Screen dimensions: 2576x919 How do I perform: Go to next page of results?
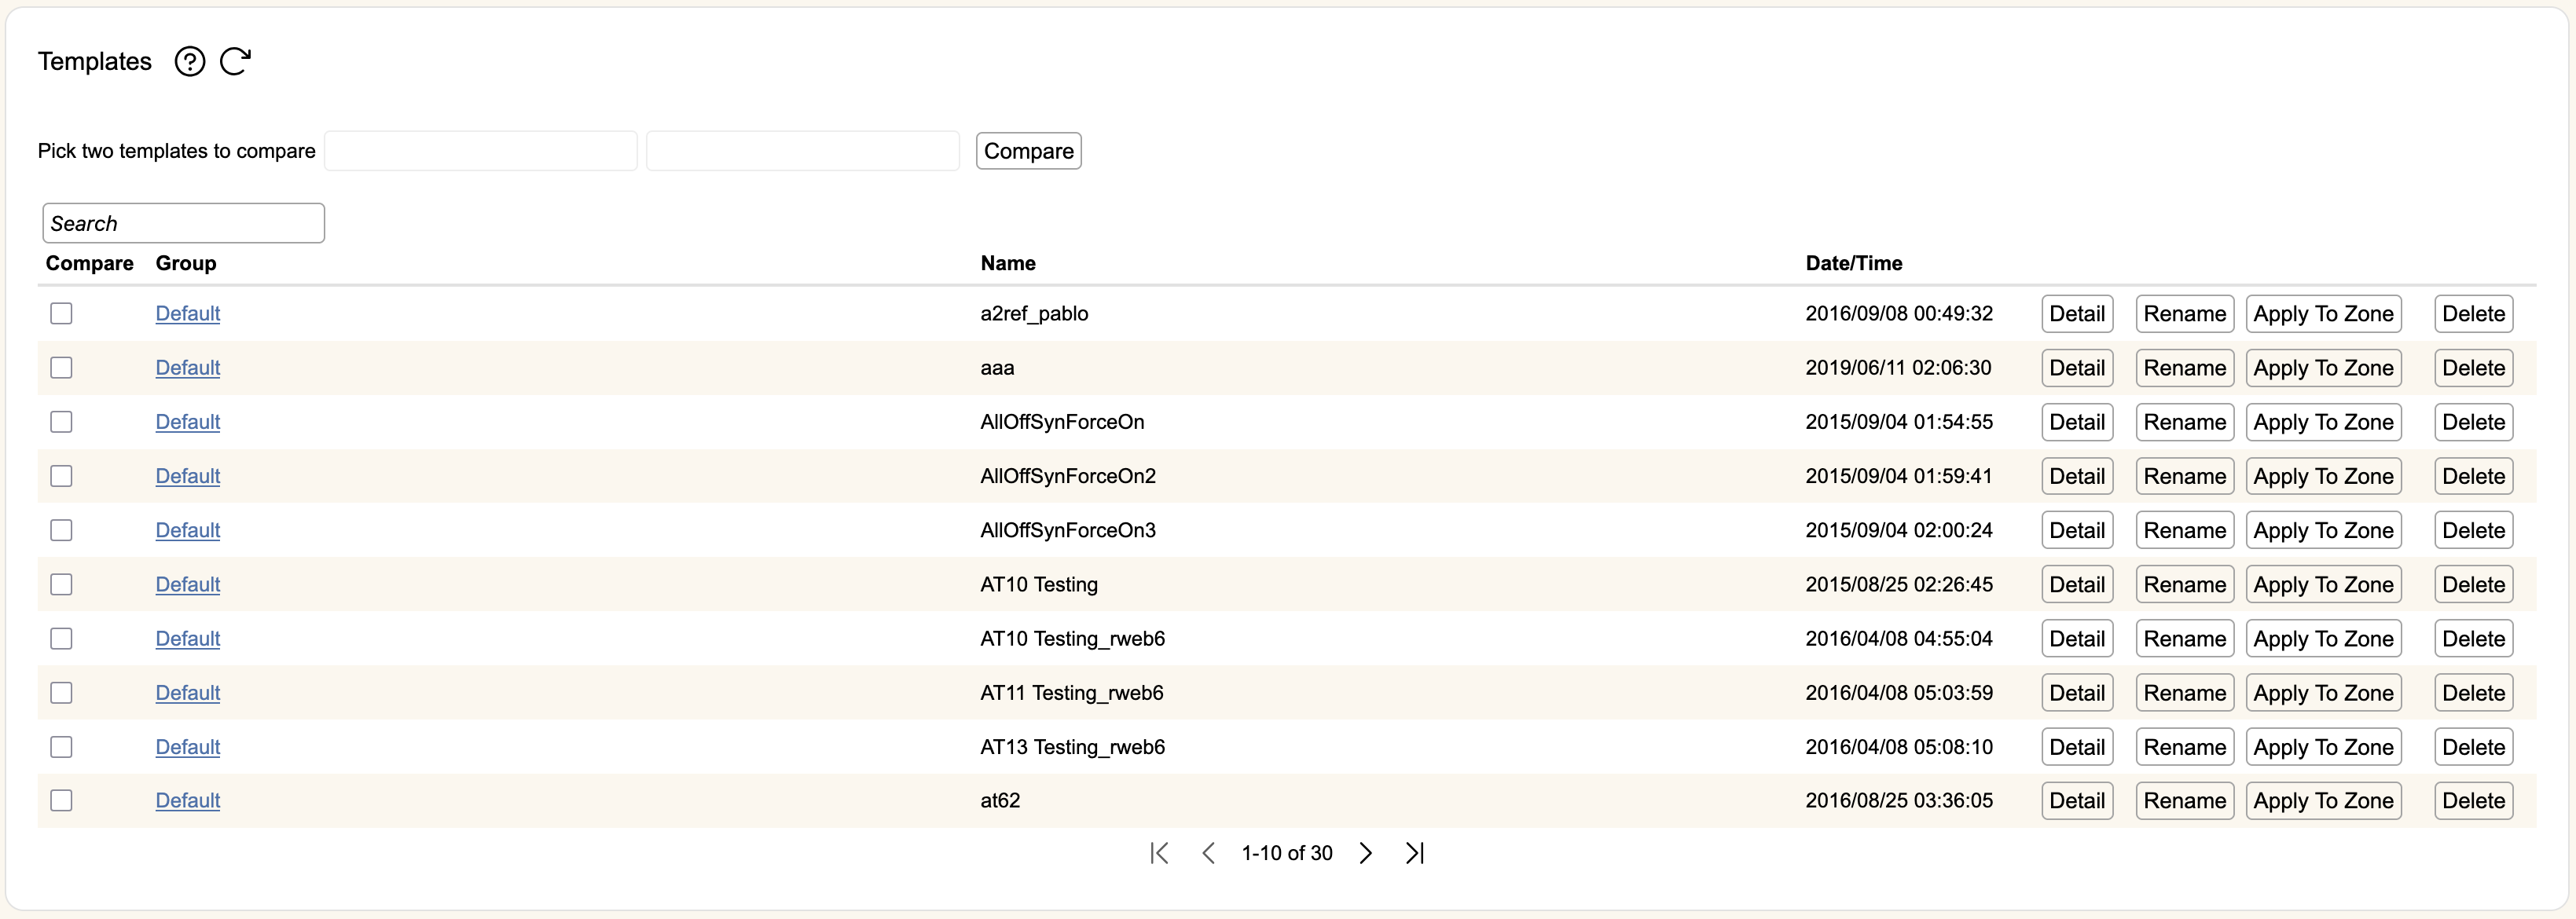point(1366,853)
